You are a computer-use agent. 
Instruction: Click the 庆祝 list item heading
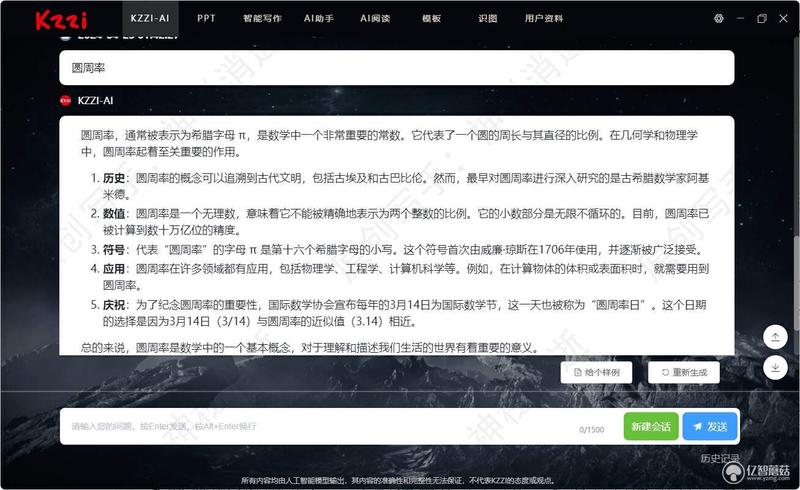point(114,305)
